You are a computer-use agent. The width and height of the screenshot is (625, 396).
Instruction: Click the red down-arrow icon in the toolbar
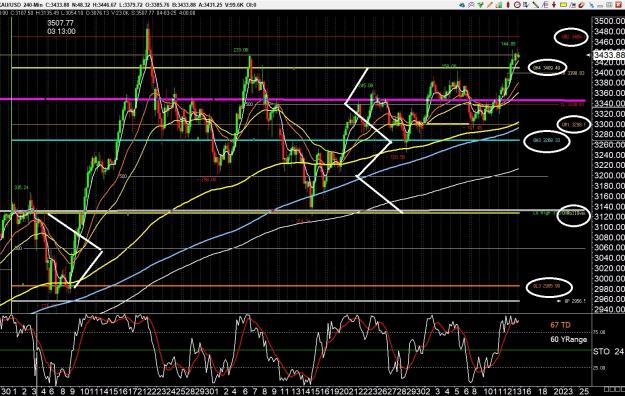pyautogui.click(x=554, y=5)
